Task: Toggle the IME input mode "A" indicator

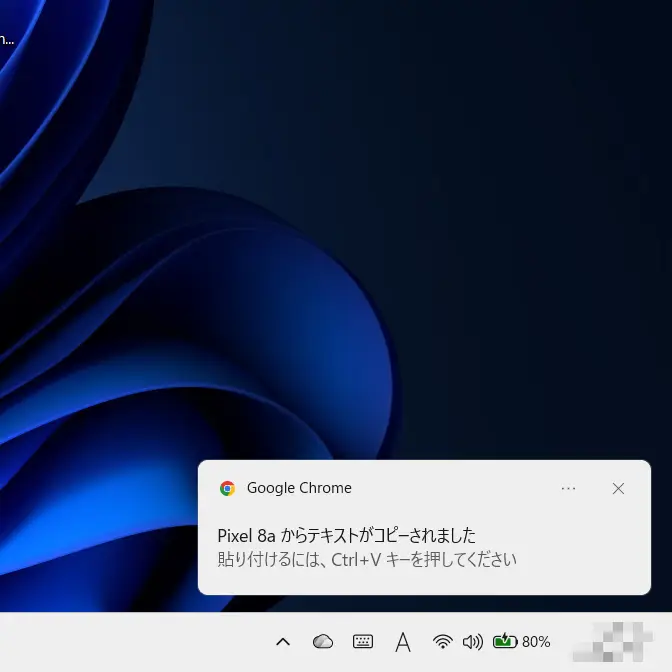Action: [x=403, y=642]
